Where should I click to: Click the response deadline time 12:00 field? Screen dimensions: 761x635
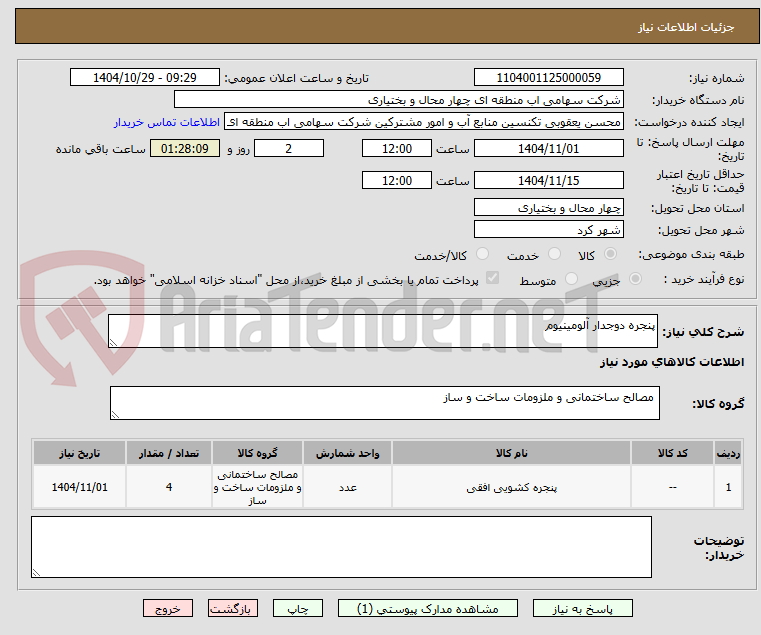[x=397, y=149]
